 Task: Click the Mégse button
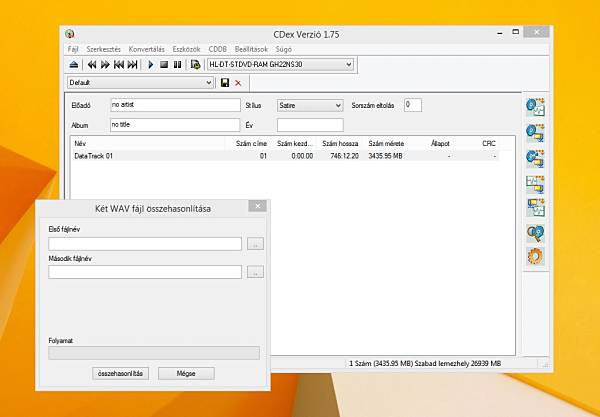click(x=186, y=373)
